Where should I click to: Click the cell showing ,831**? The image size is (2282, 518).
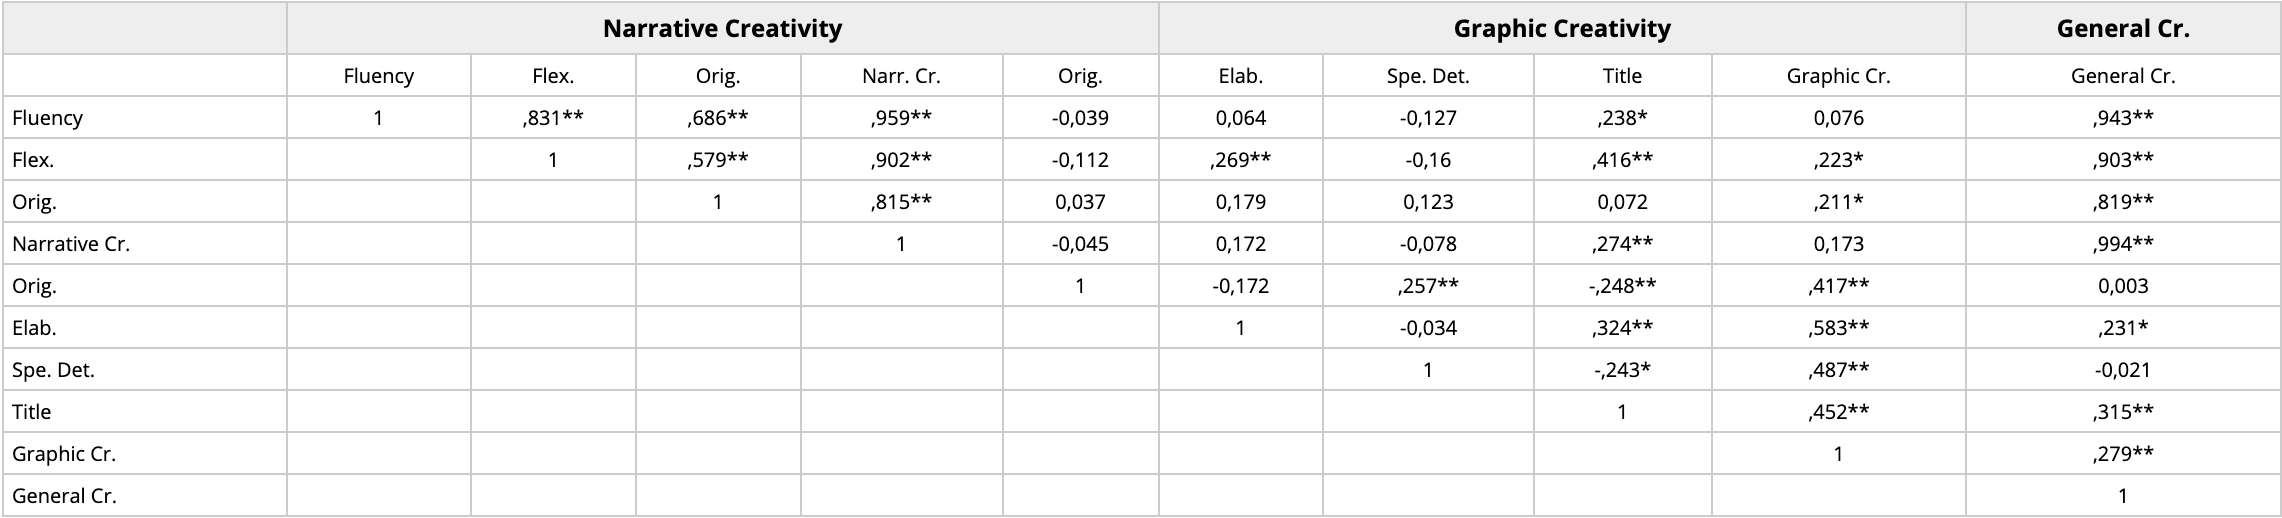click(553, 118)
